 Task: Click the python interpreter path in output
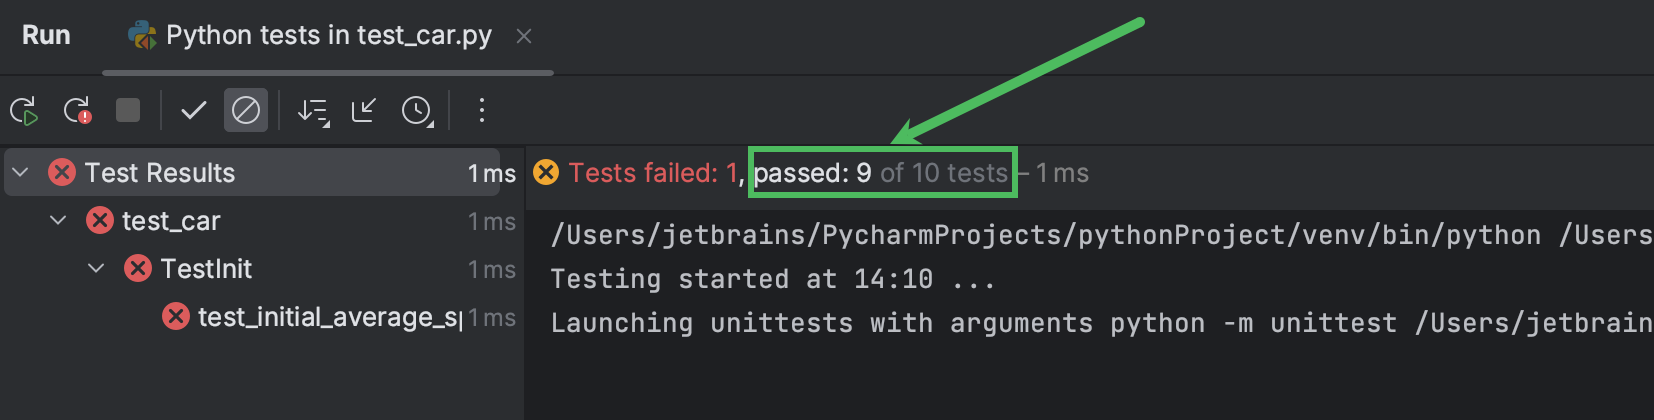click(x=1046, y=235)
